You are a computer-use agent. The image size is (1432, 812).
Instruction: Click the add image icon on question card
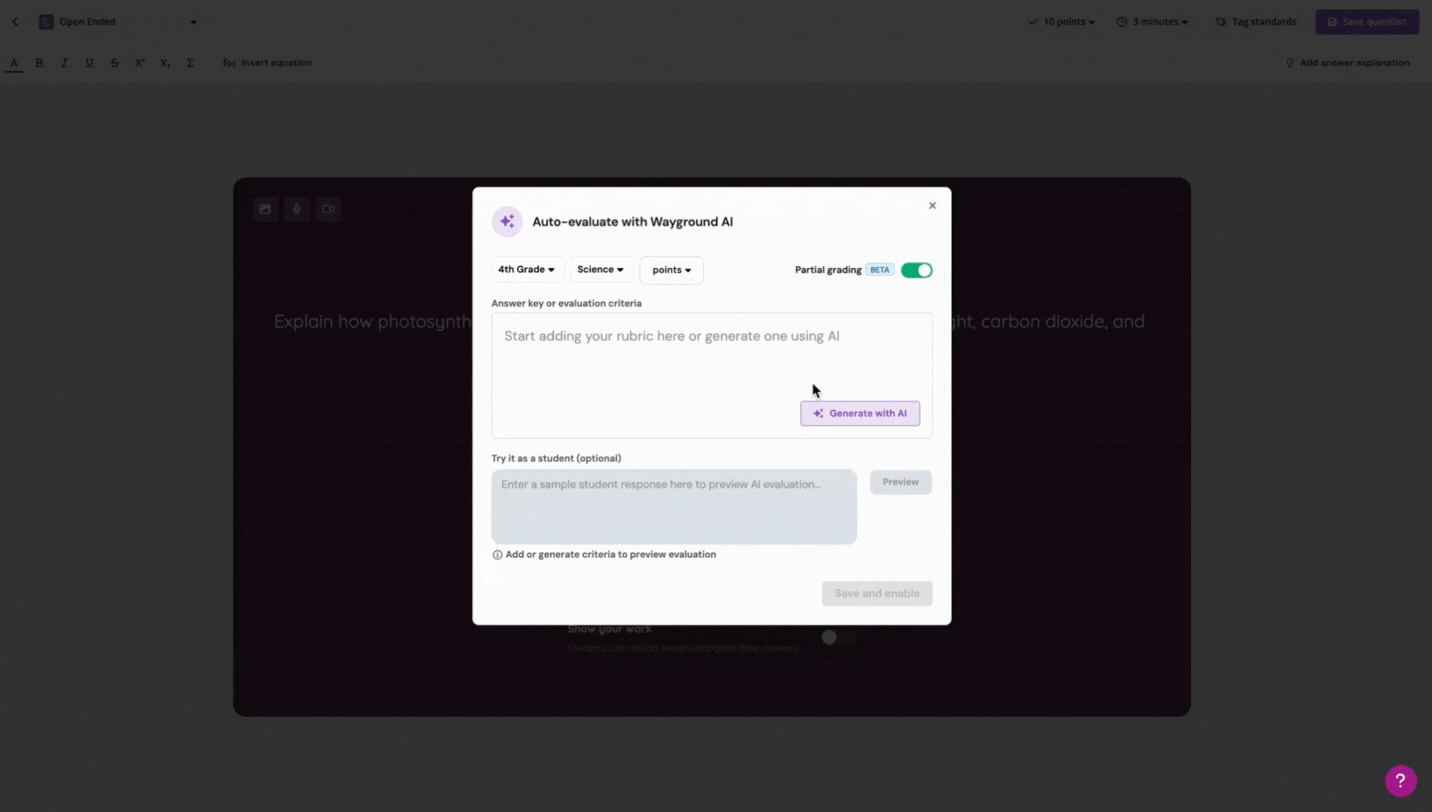265,209
